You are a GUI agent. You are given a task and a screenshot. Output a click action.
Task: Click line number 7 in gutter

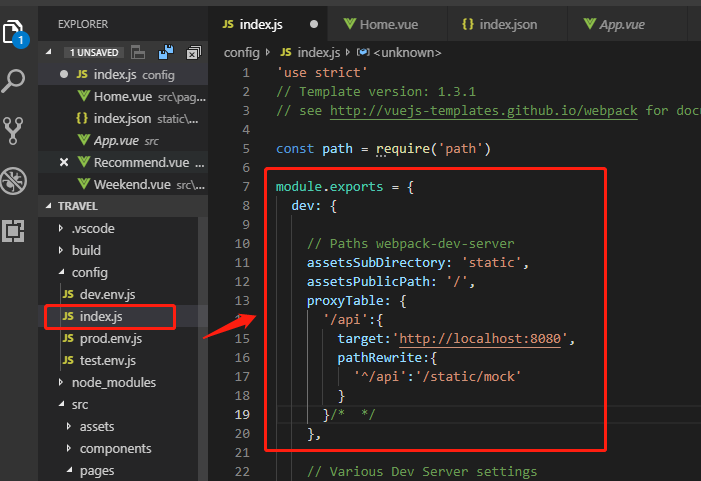point(246,186)
